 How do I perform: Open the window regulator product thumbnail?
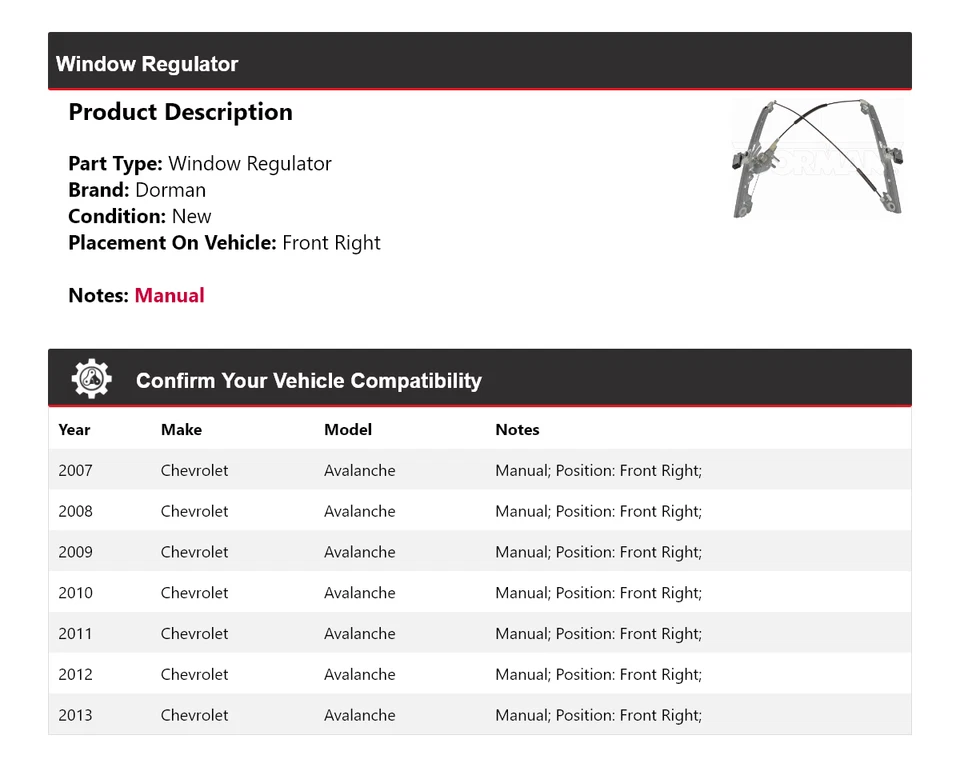(x=817, y=158)
